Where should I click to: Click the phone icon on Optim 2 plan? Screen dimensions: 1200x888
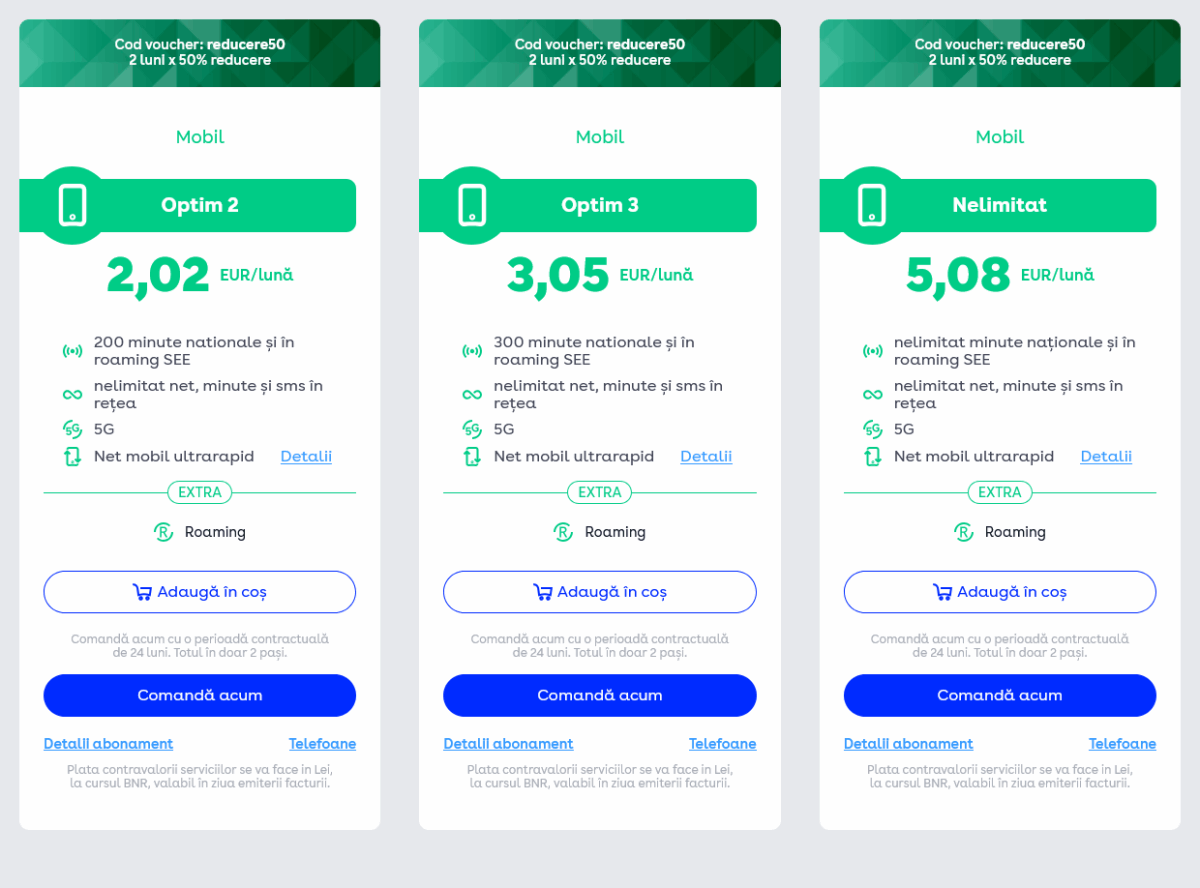coord(72,205)
